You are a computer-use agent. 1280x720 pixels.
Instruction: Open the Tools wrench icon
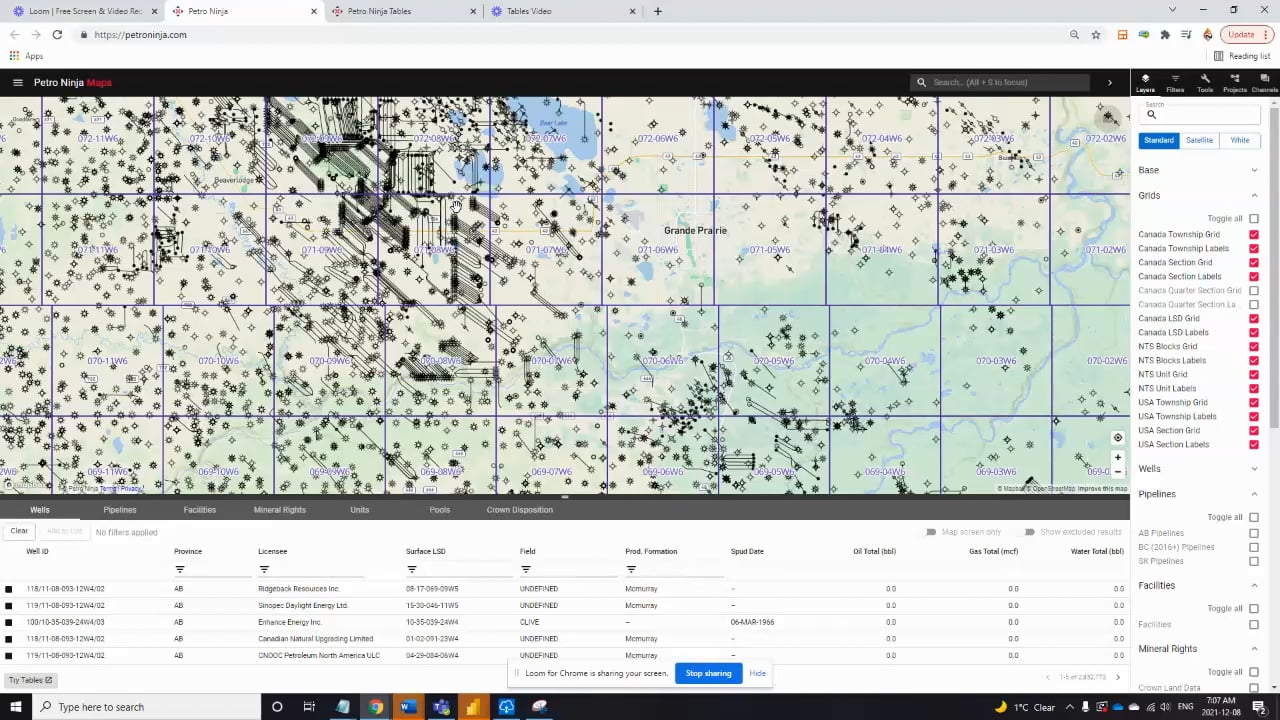(x=1205, y=83)
